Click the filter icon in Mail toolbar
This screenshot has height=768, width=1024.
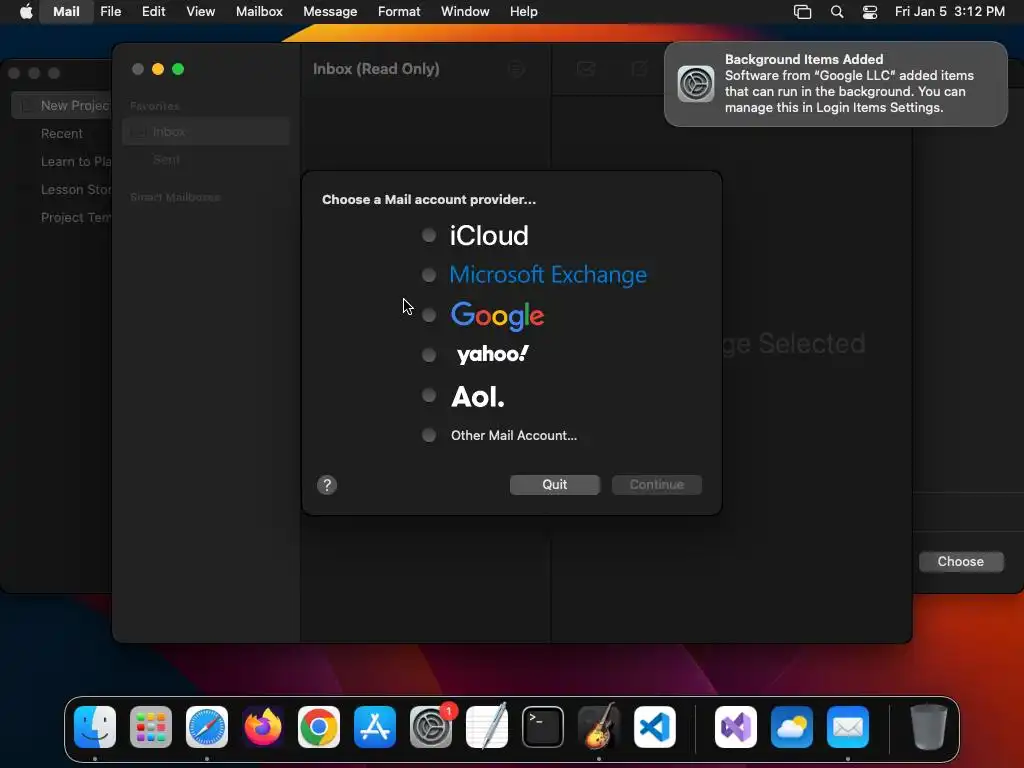[516, 69]
